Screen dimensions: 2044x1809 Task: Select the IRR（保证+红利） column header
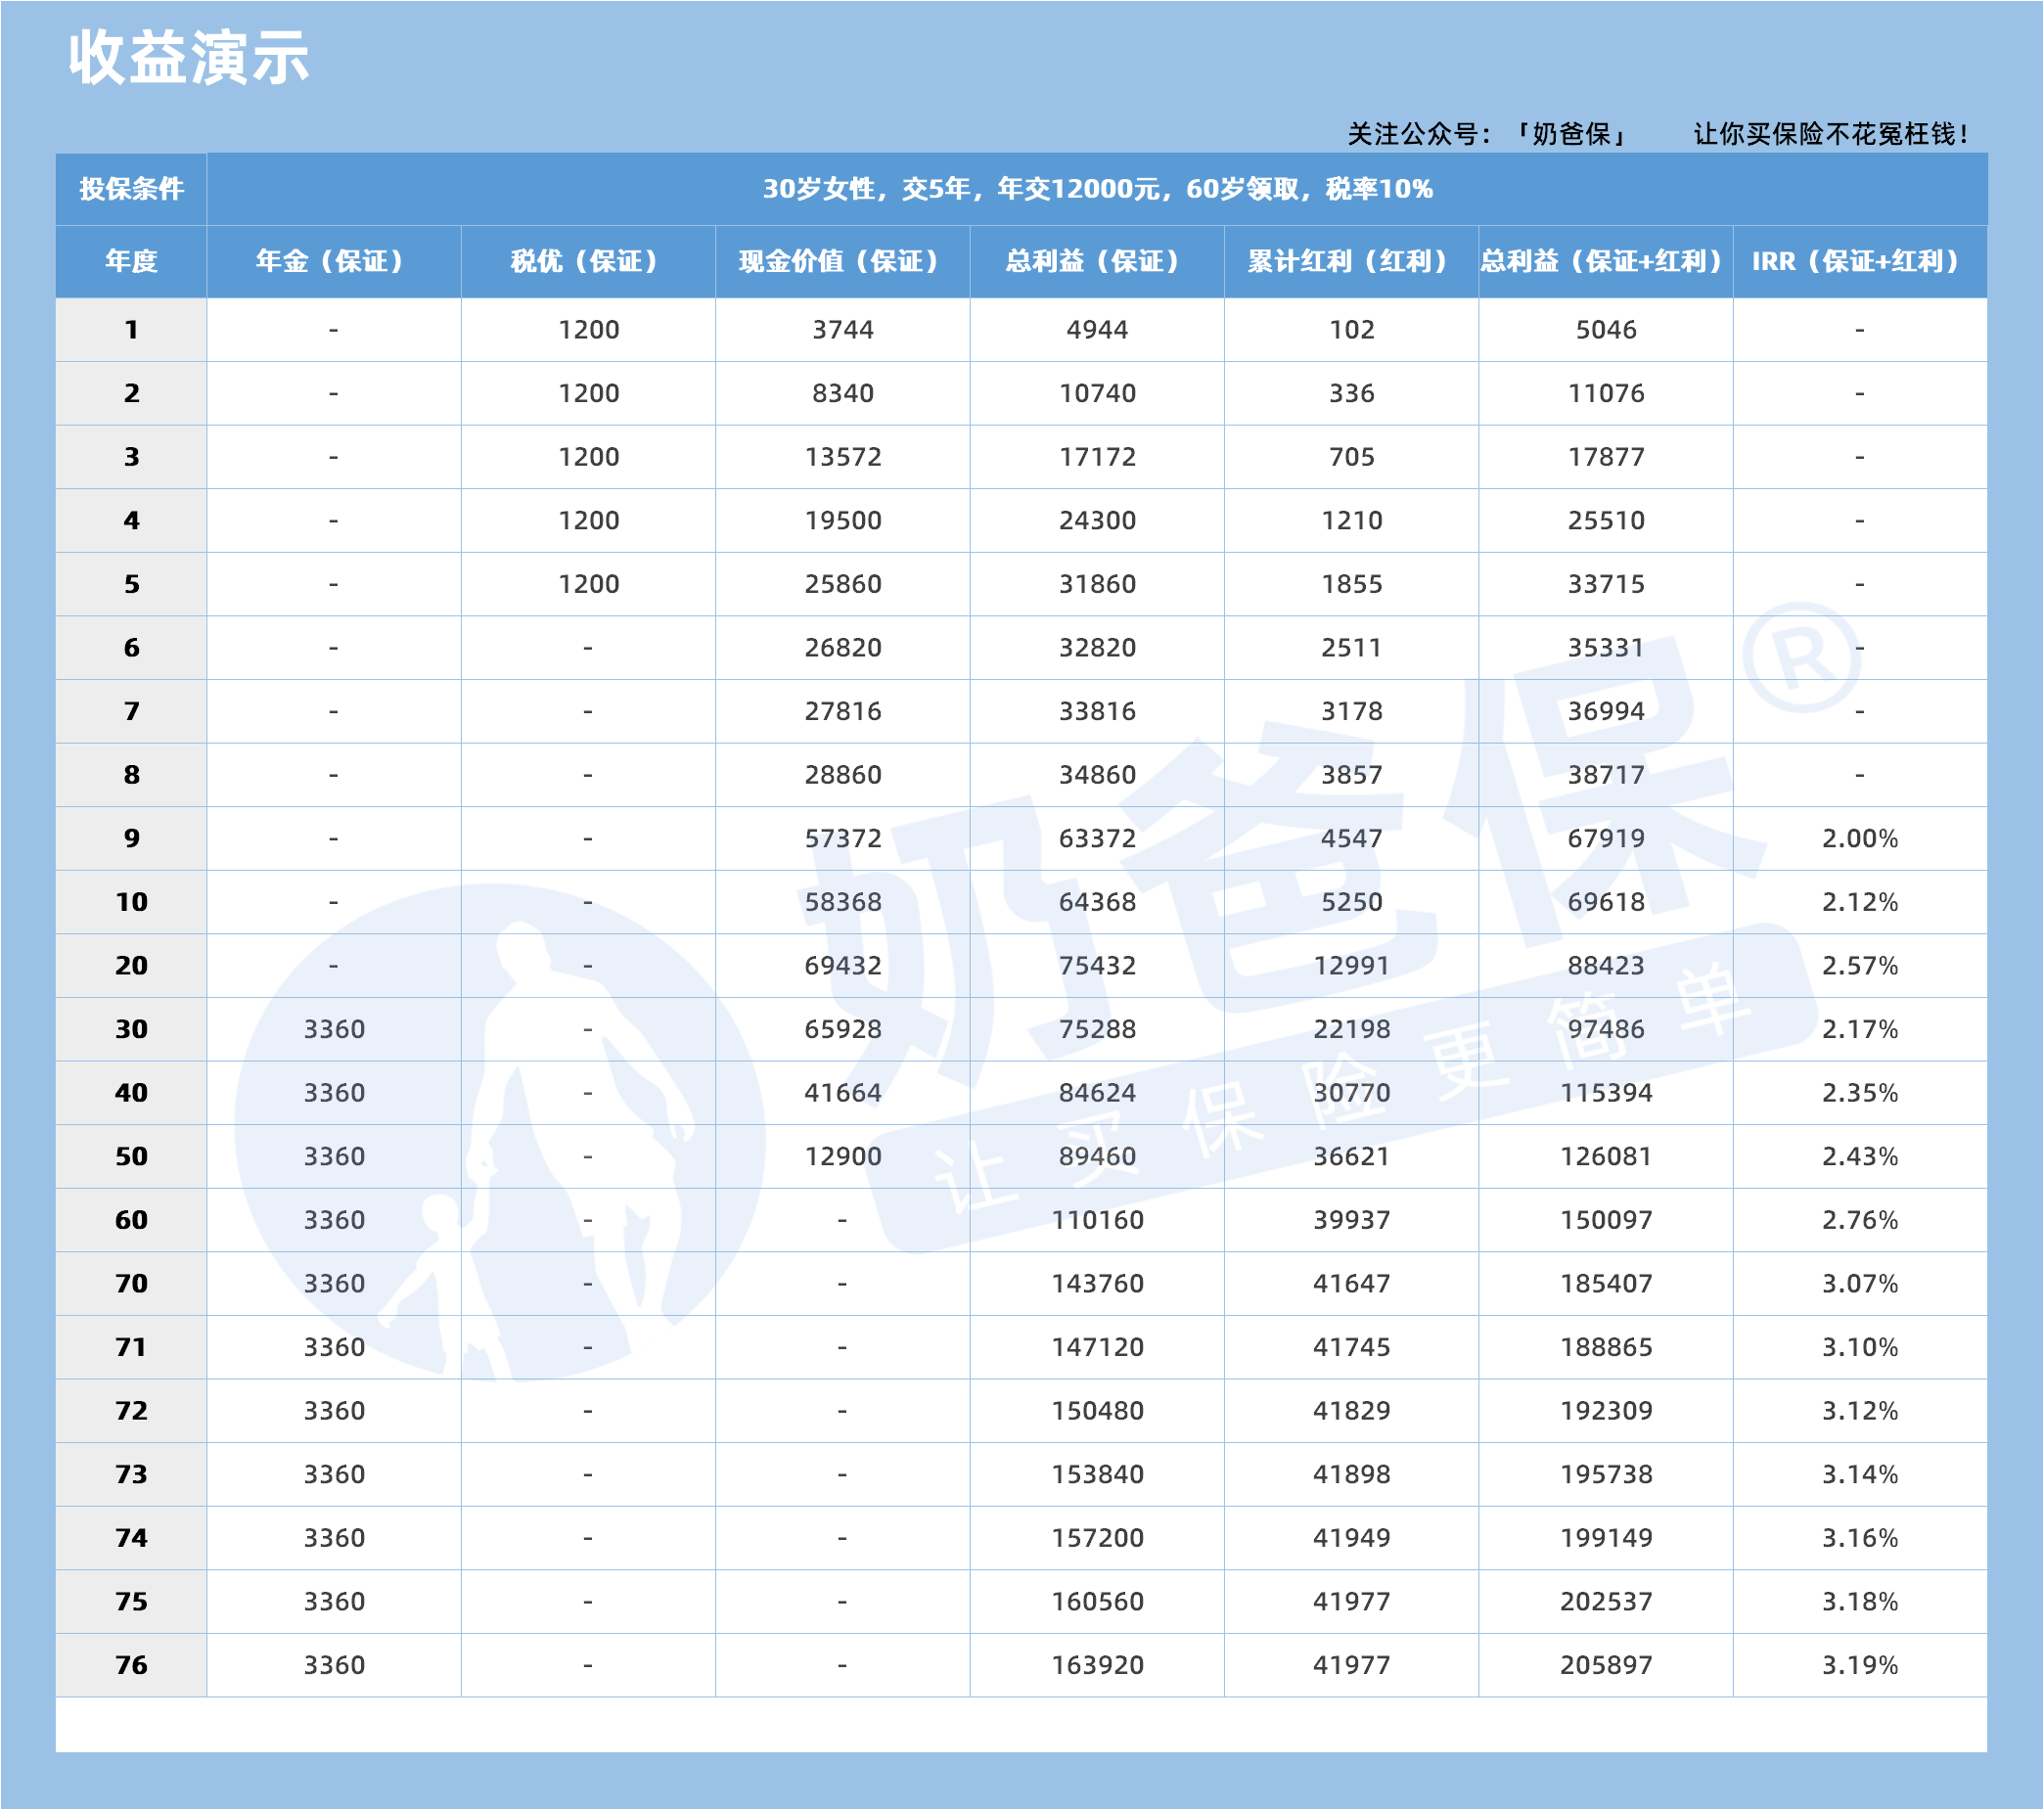click(x=1859, y=261)
